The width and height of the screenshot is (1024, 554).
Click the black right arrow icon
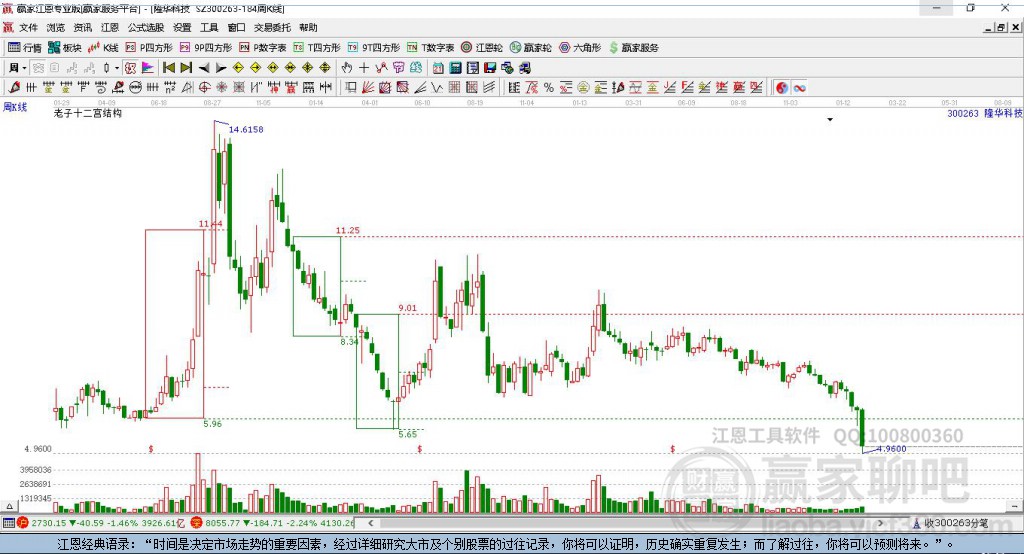click(x=221, y=68)
